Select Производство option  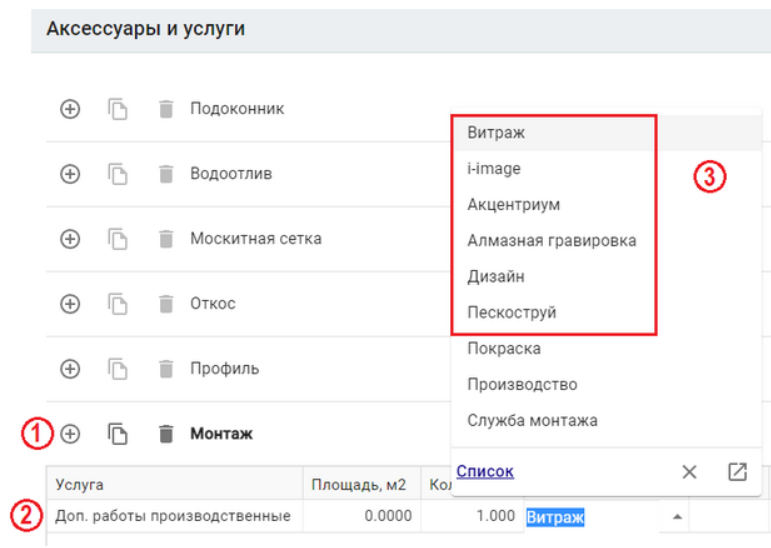tap(606, 384)
